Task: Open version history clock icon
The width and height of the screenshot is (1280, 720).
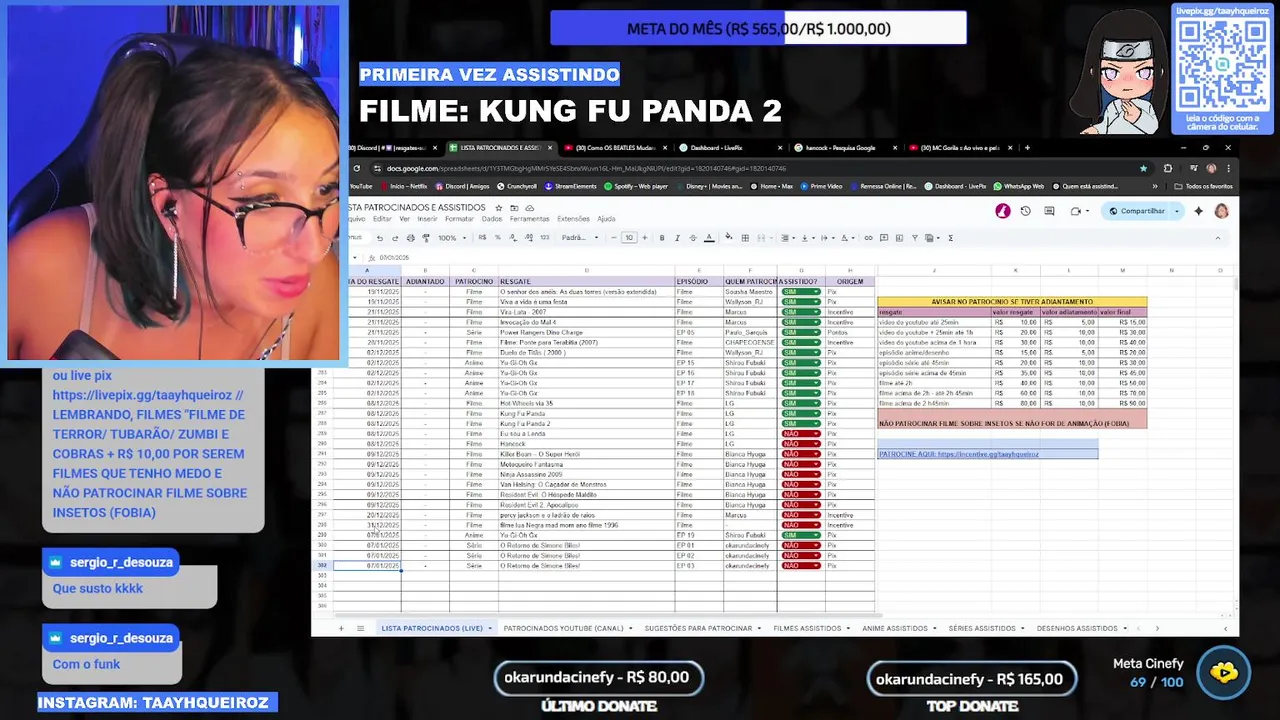Action: coord(1025,211)
